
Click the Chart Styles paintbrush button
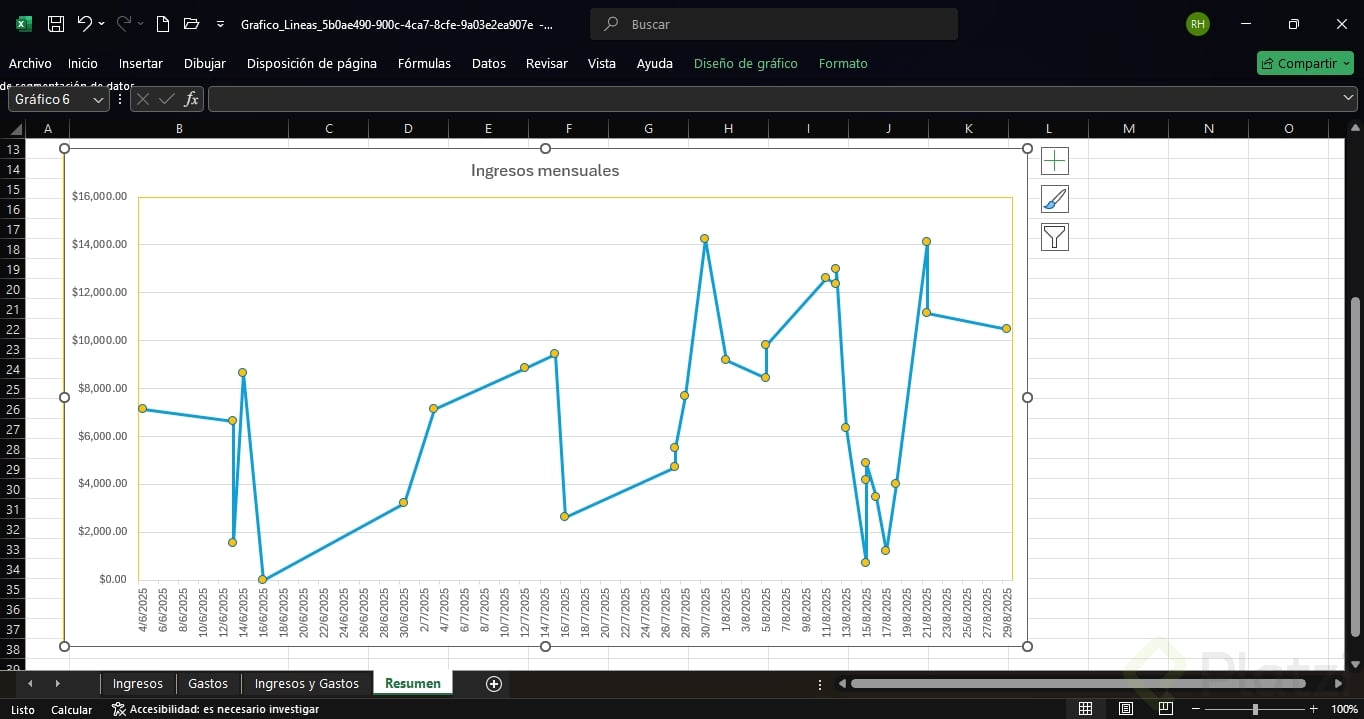point(1055,199)
